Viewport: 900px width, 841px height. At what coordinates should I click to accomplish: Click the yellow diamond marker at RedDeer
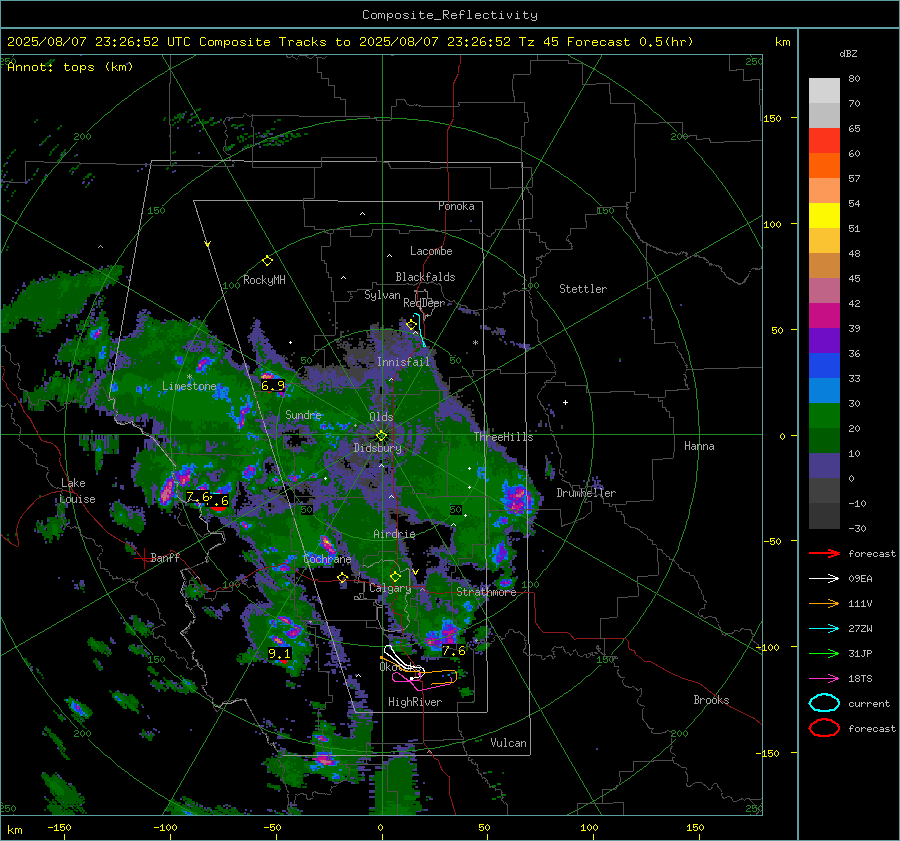[x=411, y=325]
